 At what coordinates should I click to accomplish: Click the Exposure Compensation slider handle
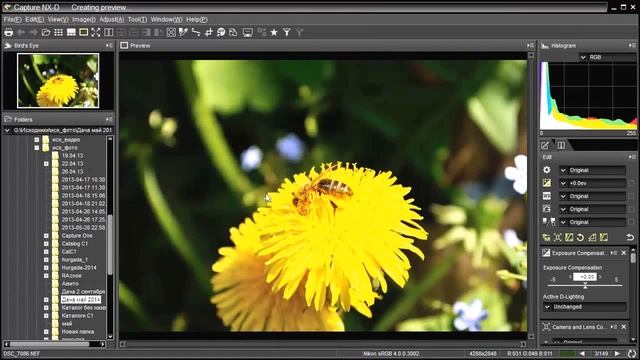pos(585,285)
